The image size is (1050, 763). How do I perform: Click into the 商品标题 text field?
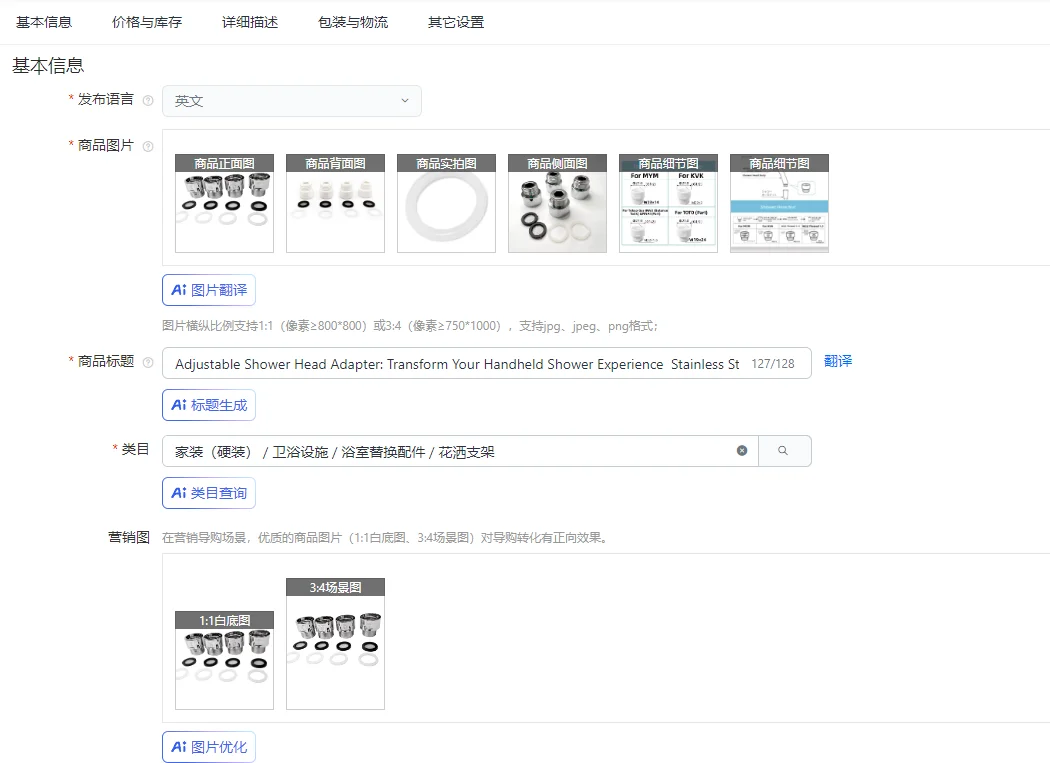(x=487, y=363)
